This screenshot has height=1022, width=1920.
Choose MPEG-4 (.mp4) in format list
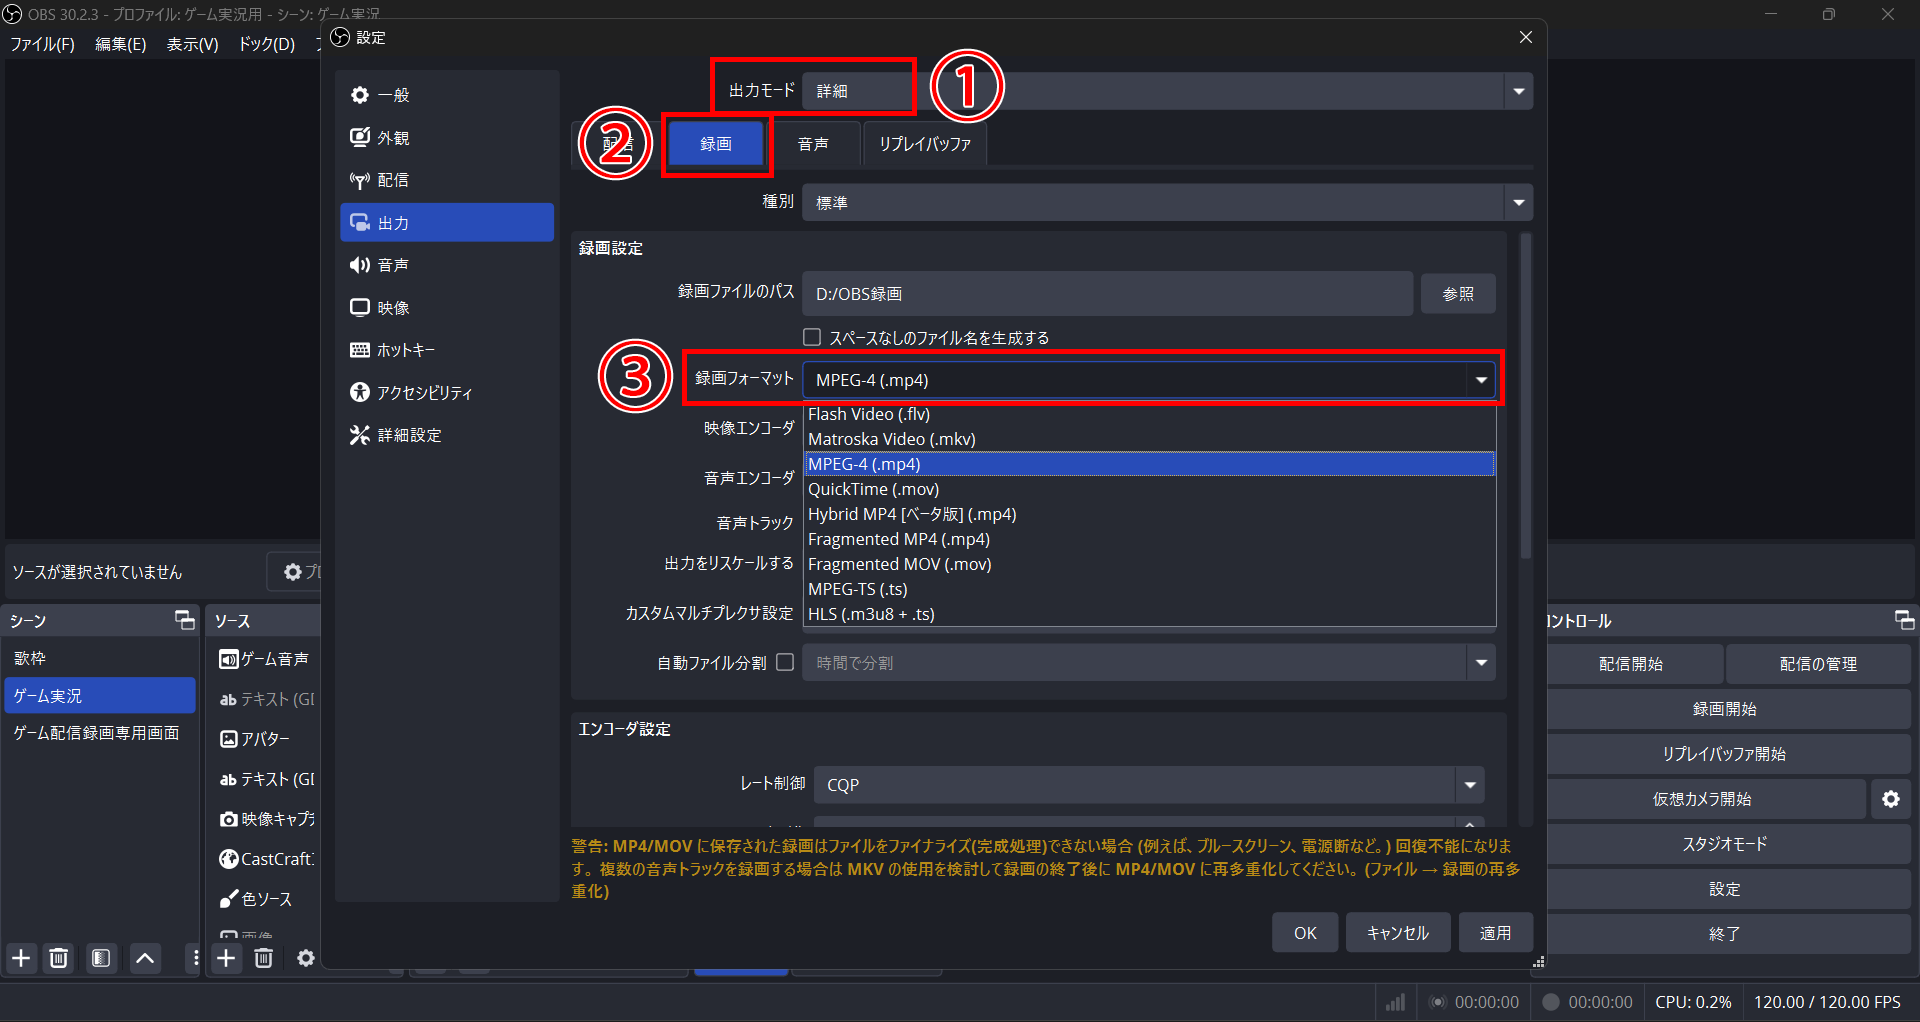[x=1149, y=464]
